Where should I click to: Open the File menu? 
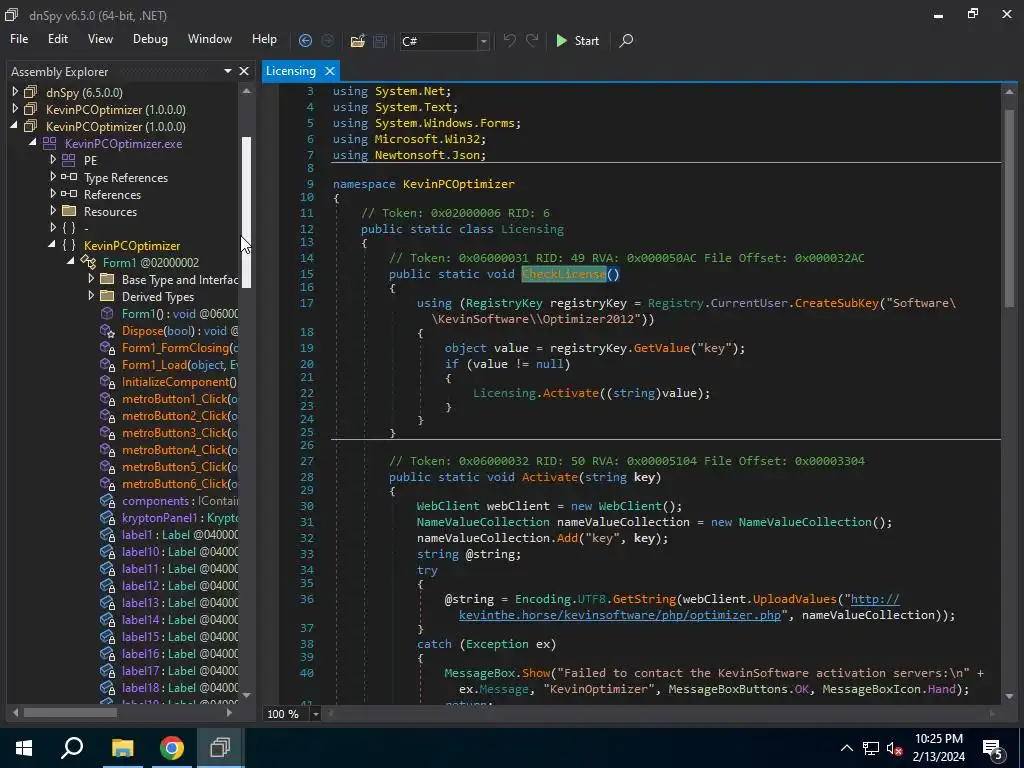tap(19, 39)
